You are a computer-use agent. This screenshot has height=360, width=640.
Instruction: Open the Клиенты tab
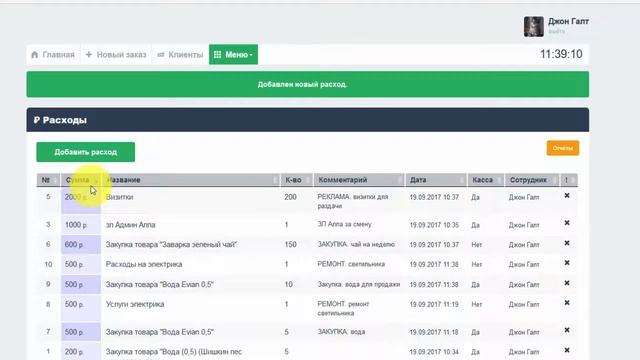point(180,54)
